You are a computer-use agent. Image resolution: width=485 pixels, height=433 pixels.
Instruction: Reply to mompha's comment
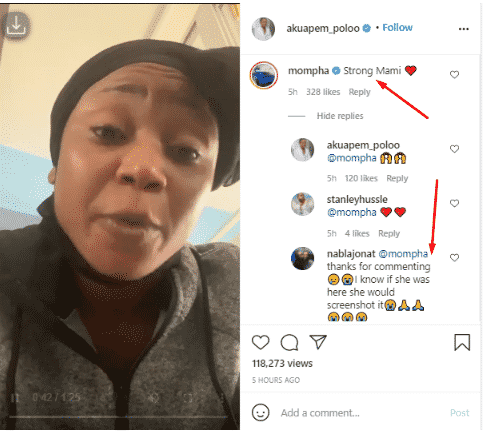click(x=359, y=92)
